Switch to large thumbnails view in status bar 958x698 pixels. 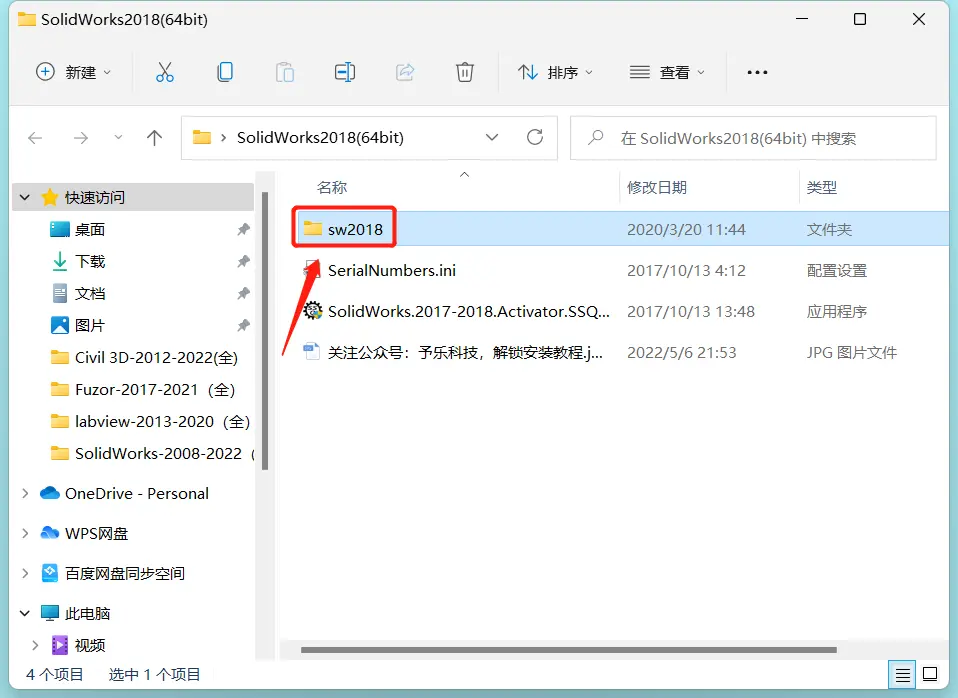pos(930,675)
